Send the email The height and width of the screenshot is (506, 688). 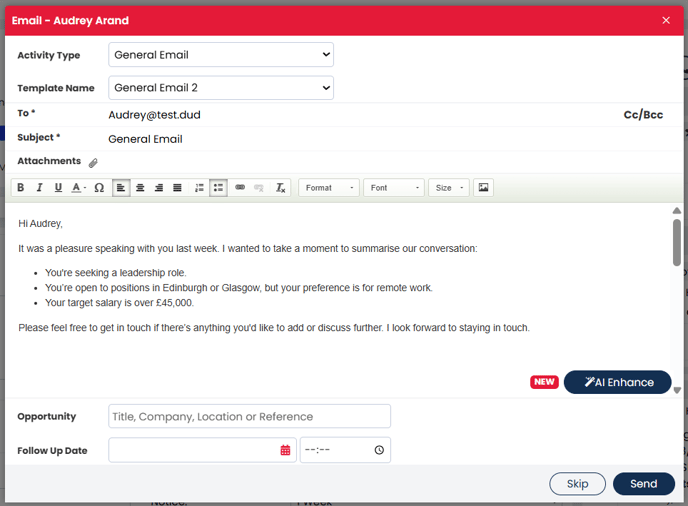644,484
